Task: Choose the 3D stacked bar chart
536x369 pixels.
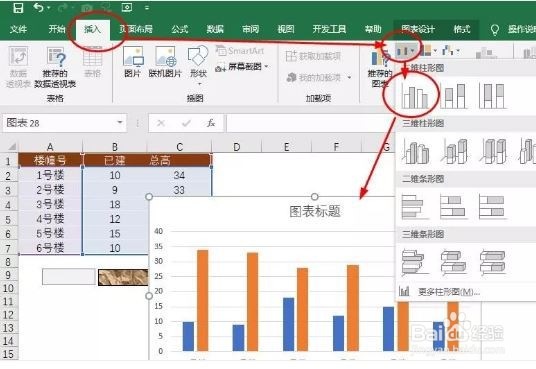Action: (453, 262)
